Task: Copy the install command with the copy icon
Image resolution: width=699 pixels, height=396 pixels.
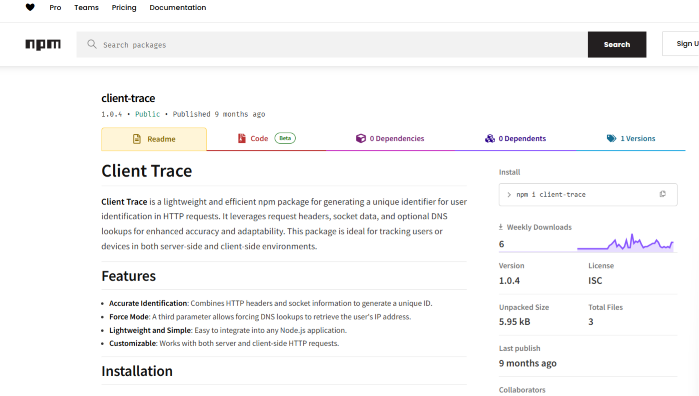Action: point(662,194)
